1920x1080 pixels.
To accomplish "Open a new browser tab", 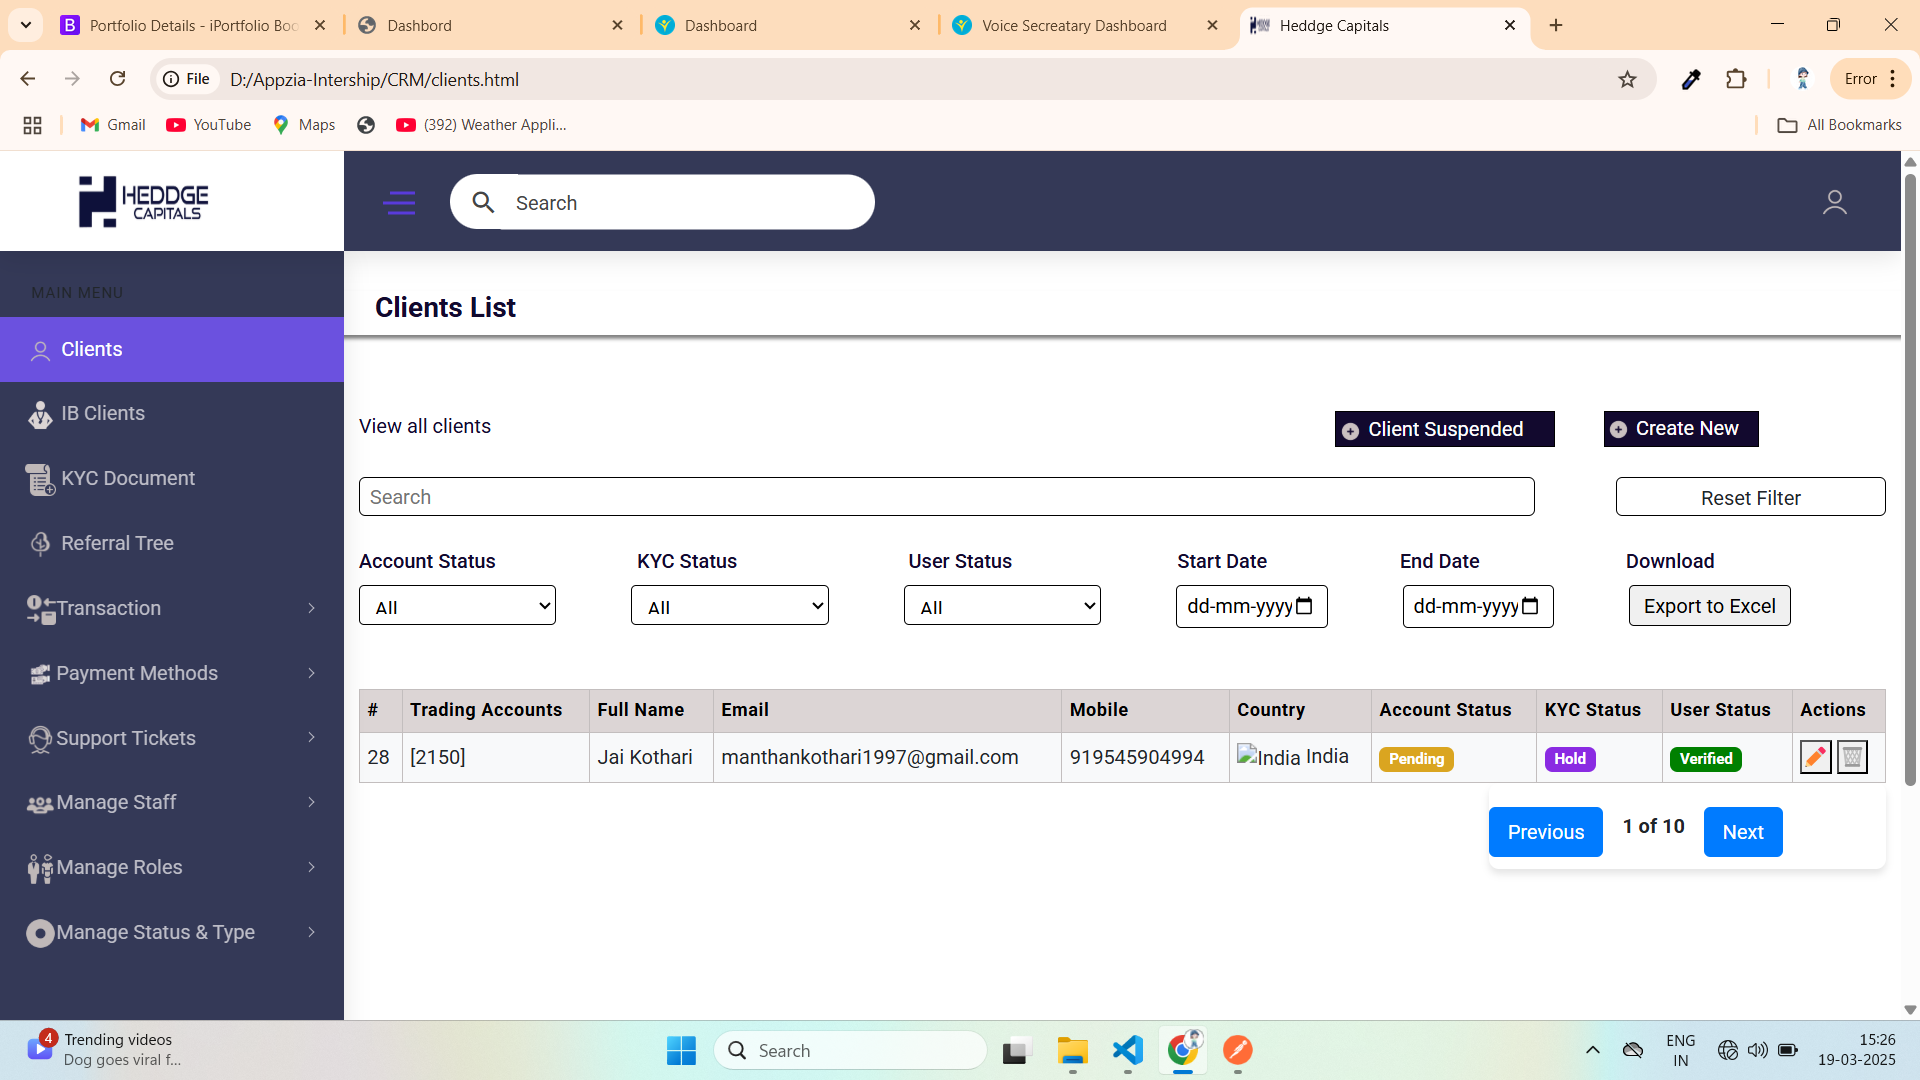I will (1556, 25).
